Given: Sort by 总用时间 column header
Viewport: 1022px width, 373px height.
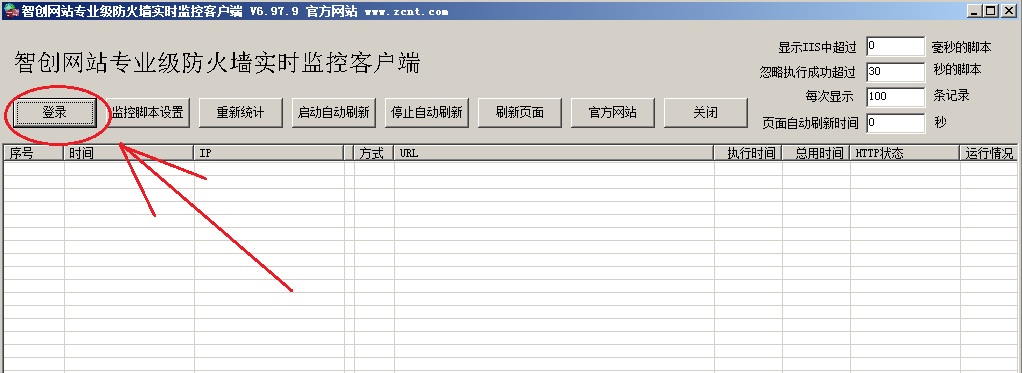Looking at the screenshot, I should point(816,153).
